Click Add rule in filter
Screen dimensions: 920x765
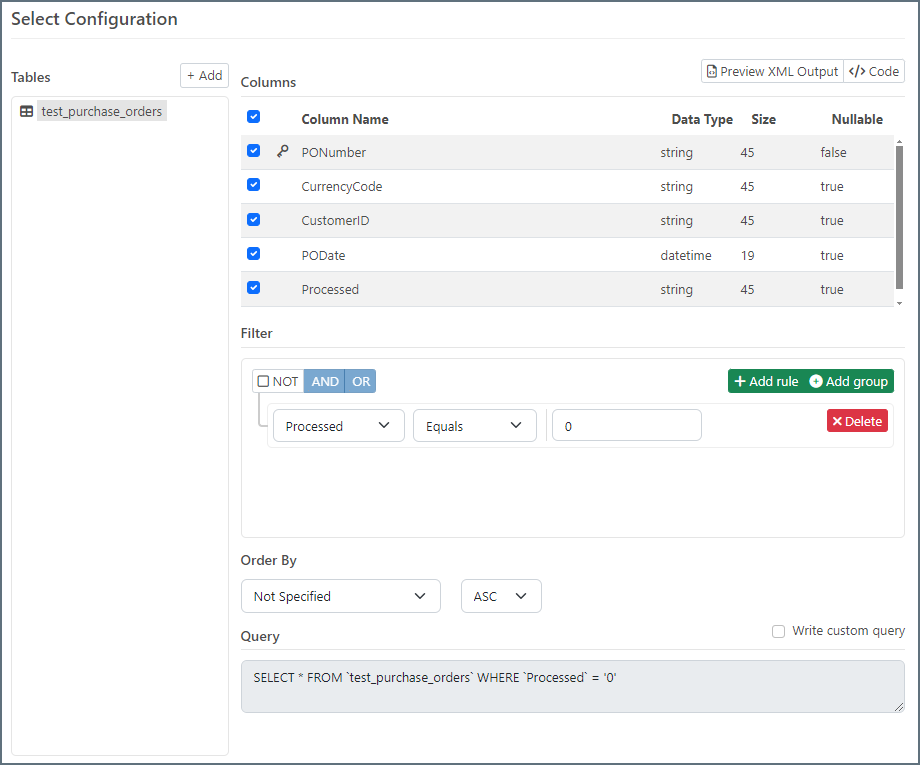[x=766, y=381]
